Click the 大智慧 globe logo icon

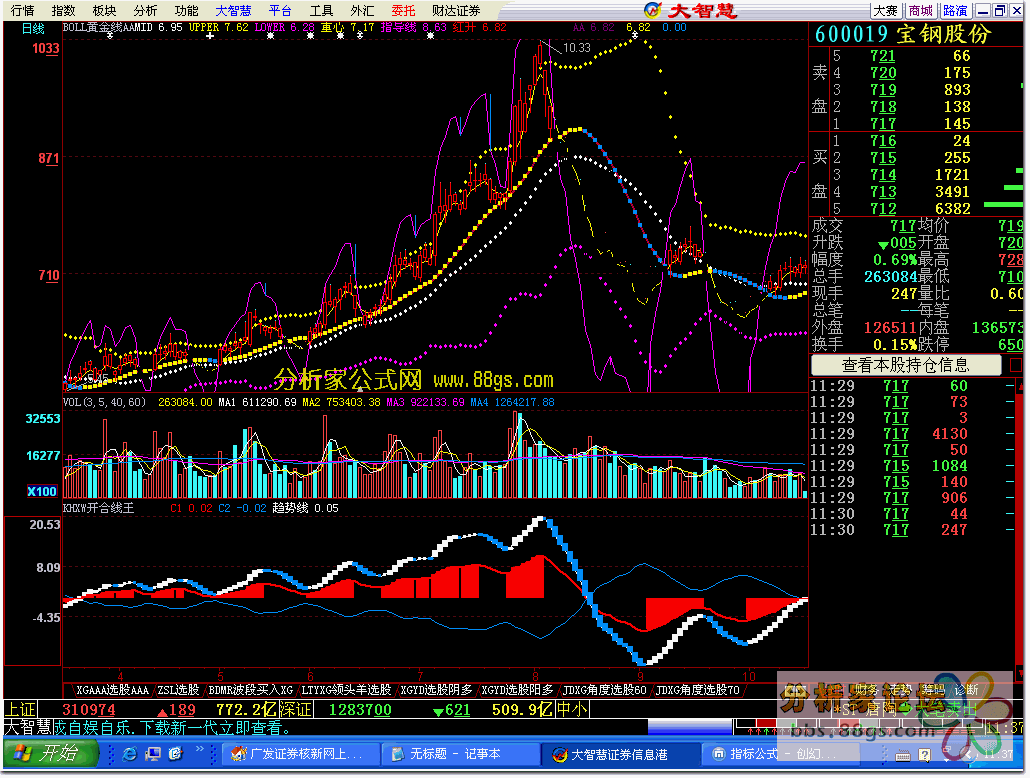click(x=653, y=10)
